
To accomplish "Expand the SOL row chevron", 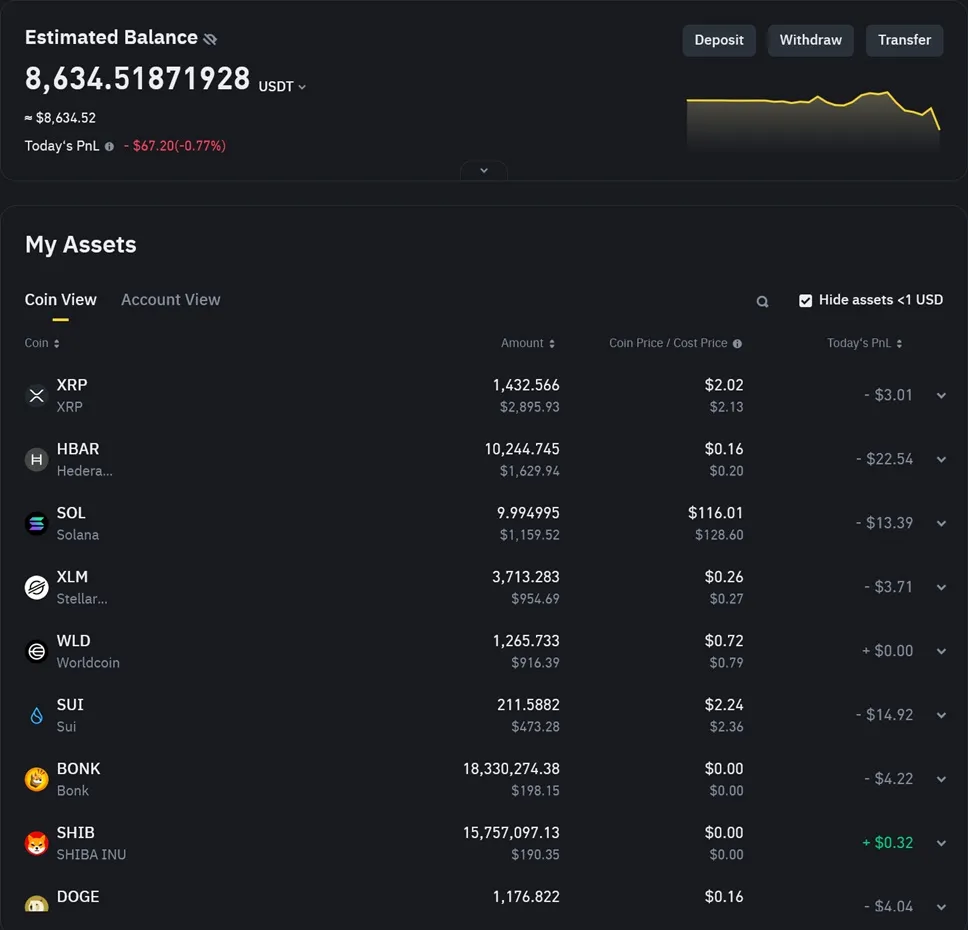I will (941, 524).
